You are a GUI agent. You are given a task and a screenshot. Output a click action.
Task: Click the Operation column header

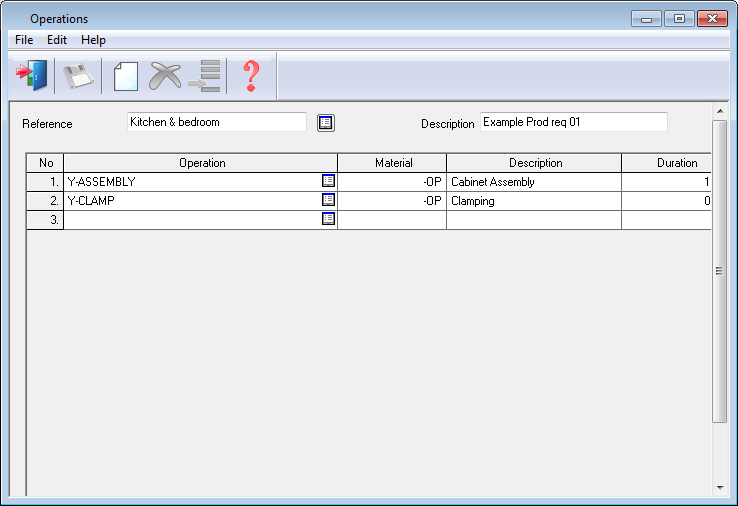pos(202,163)
